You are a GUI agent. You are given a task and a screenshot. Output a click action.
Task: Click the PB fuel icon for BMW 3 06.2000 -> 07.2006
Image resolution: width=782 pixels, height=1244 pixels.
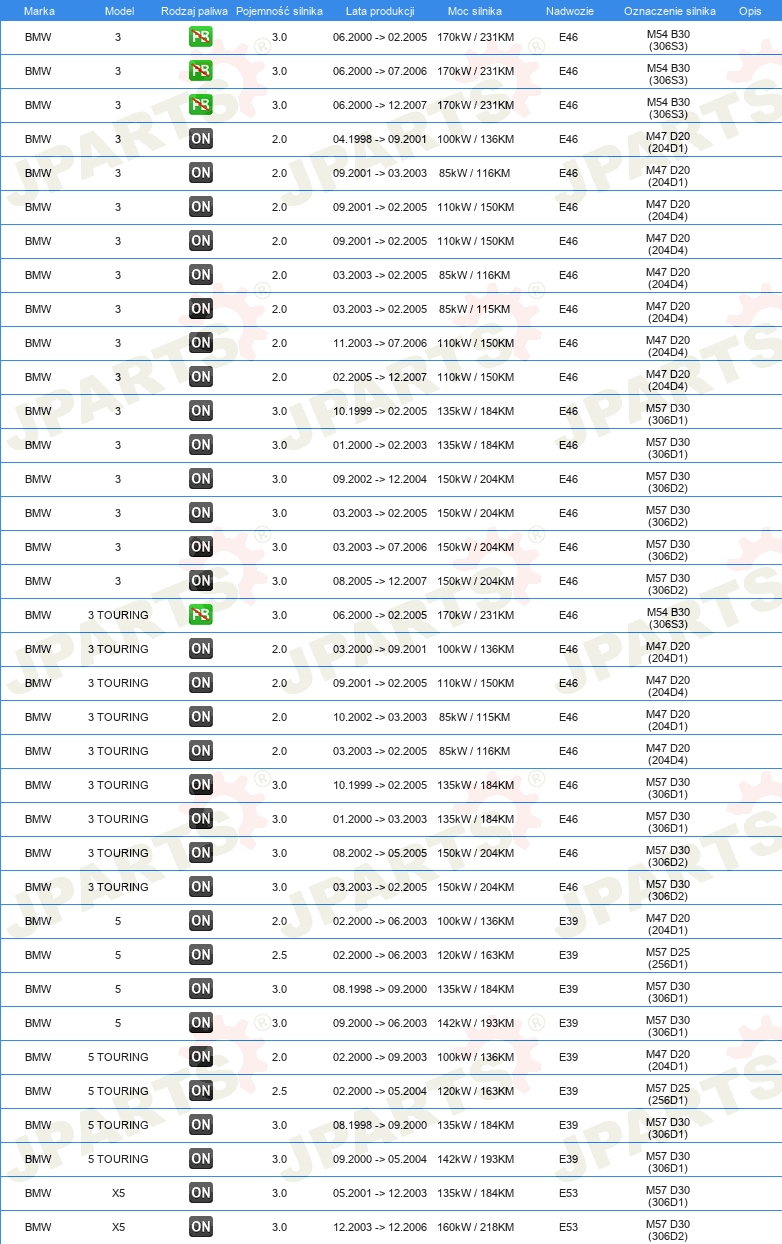[201, 71]
